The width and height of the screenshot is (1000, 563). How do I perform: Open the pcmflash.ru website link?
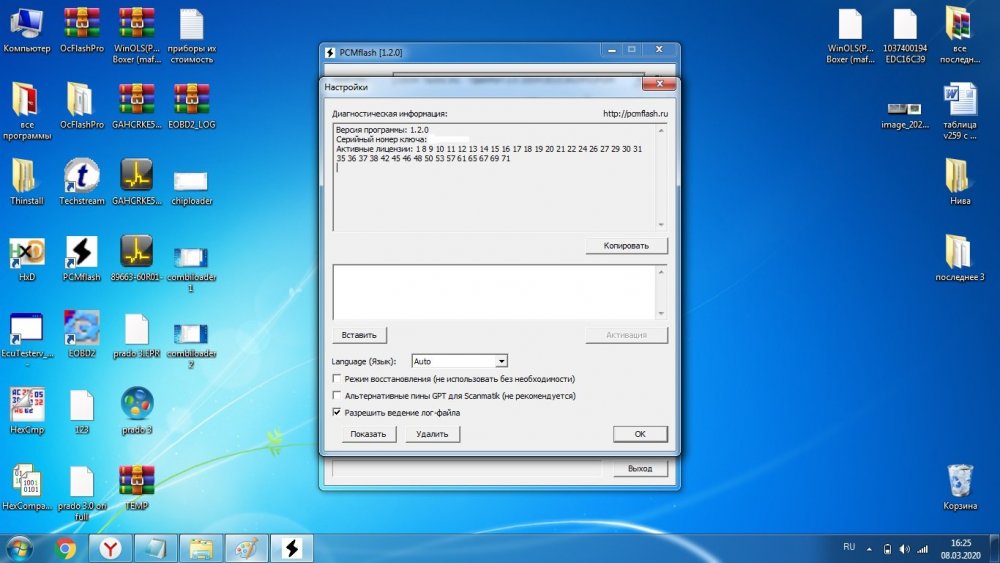(635, 114)
